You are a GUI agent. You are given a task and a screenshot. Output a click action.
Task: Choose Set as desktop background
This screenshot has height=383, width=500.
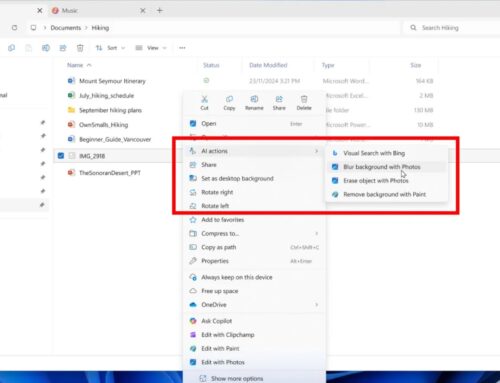[x=254, y=178]
